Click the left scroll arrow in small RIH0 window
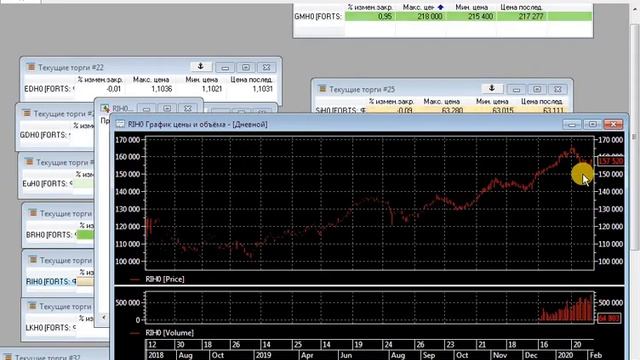Screen dimensions: 640x360 point(104,317)
